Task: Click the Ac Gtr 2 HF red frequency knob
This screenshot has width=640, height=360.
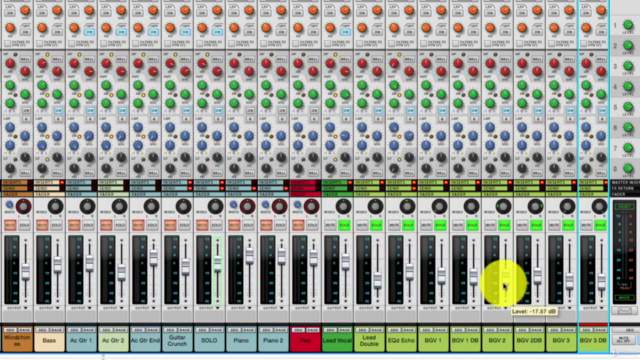Action: (121, 71)
